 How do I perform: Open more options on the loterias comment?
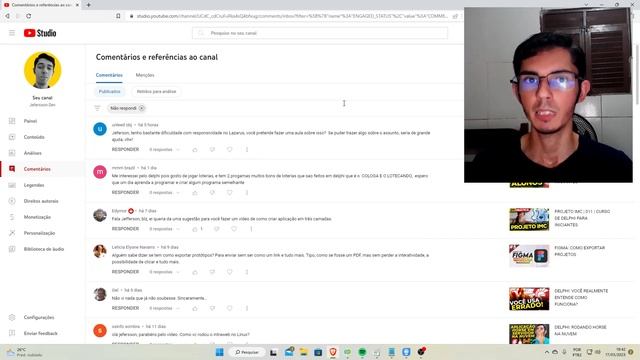click(247, 193)
